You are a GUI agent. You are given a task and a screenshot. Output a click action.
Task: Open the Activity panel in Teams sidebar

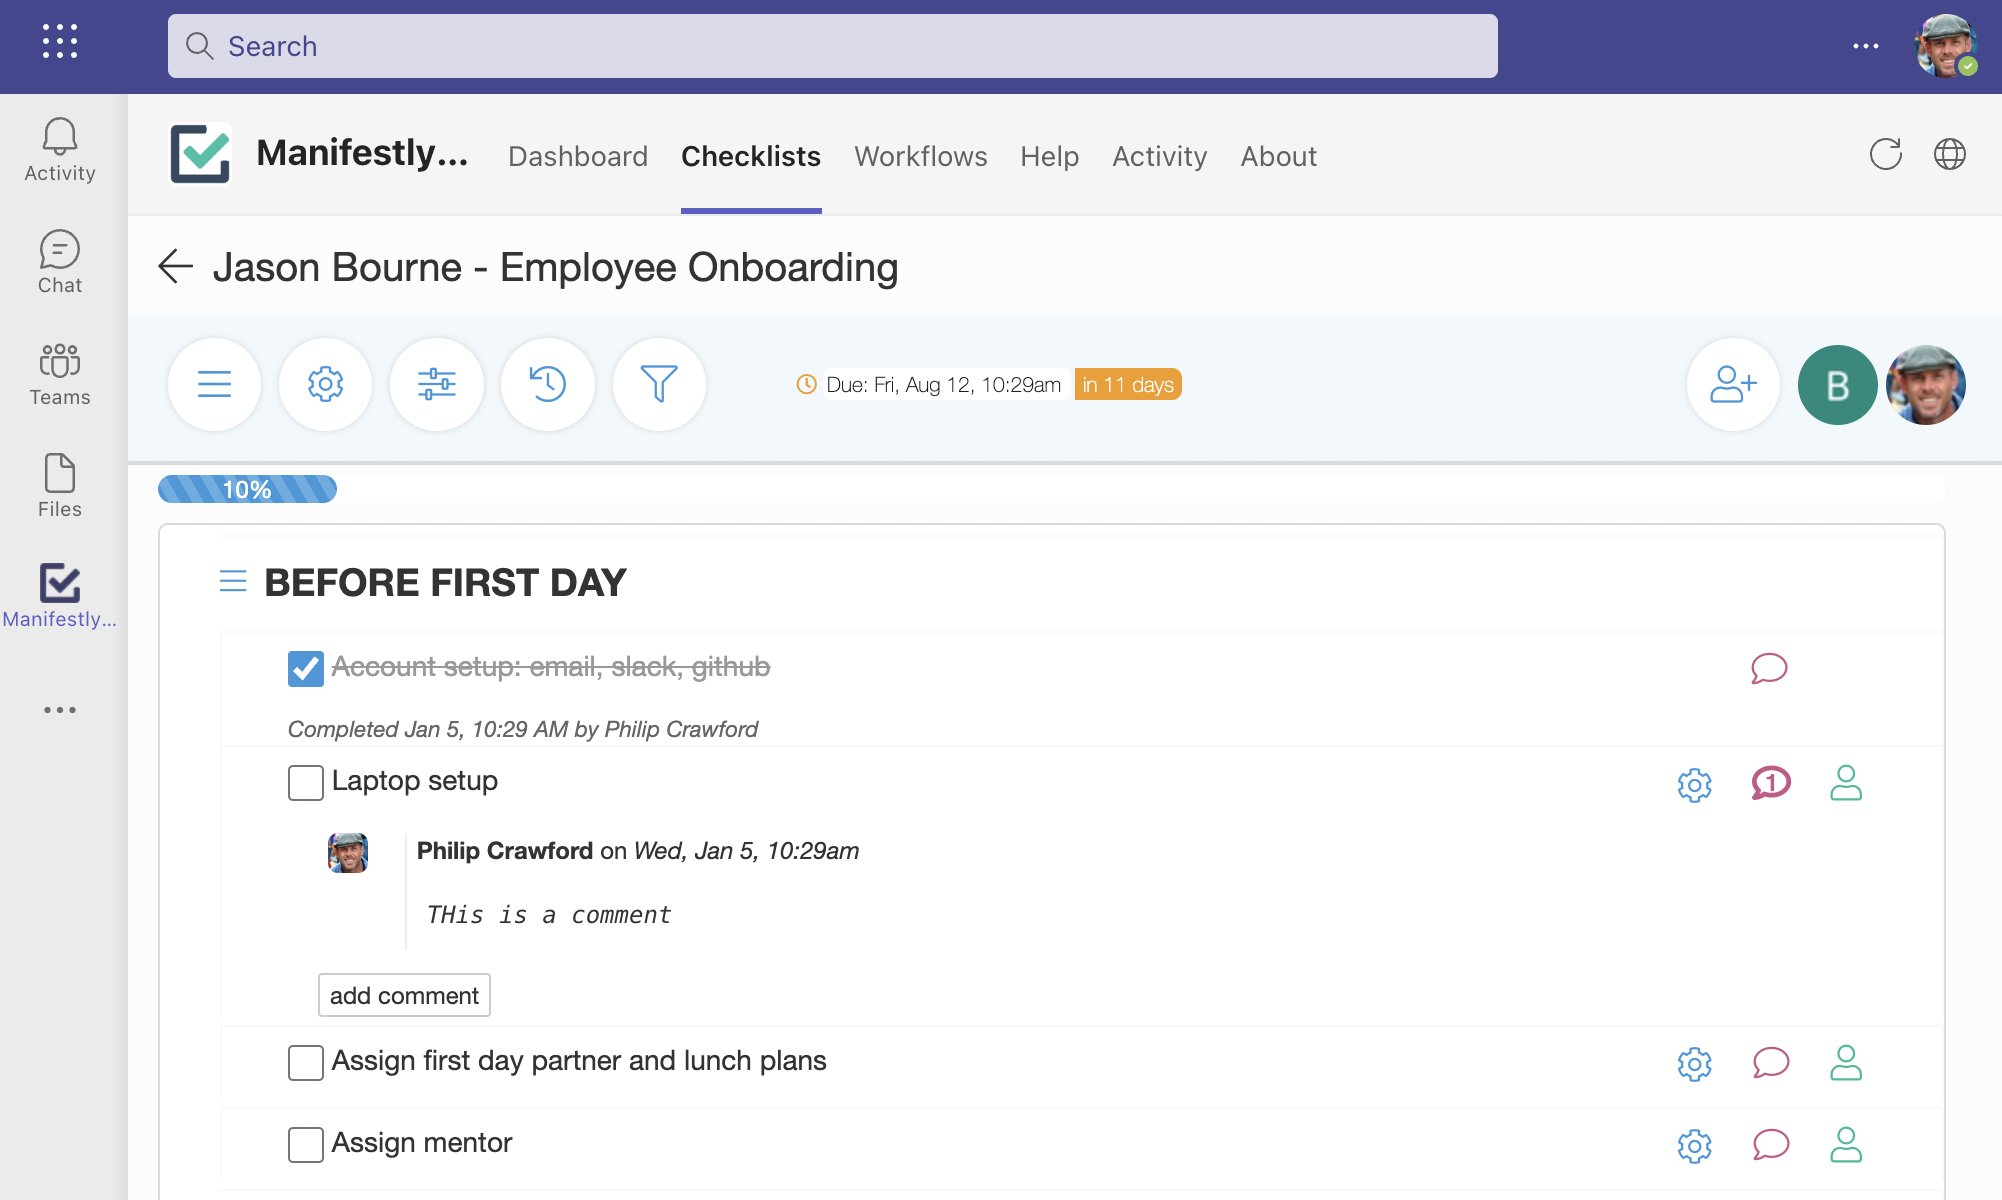click(59, 148)
